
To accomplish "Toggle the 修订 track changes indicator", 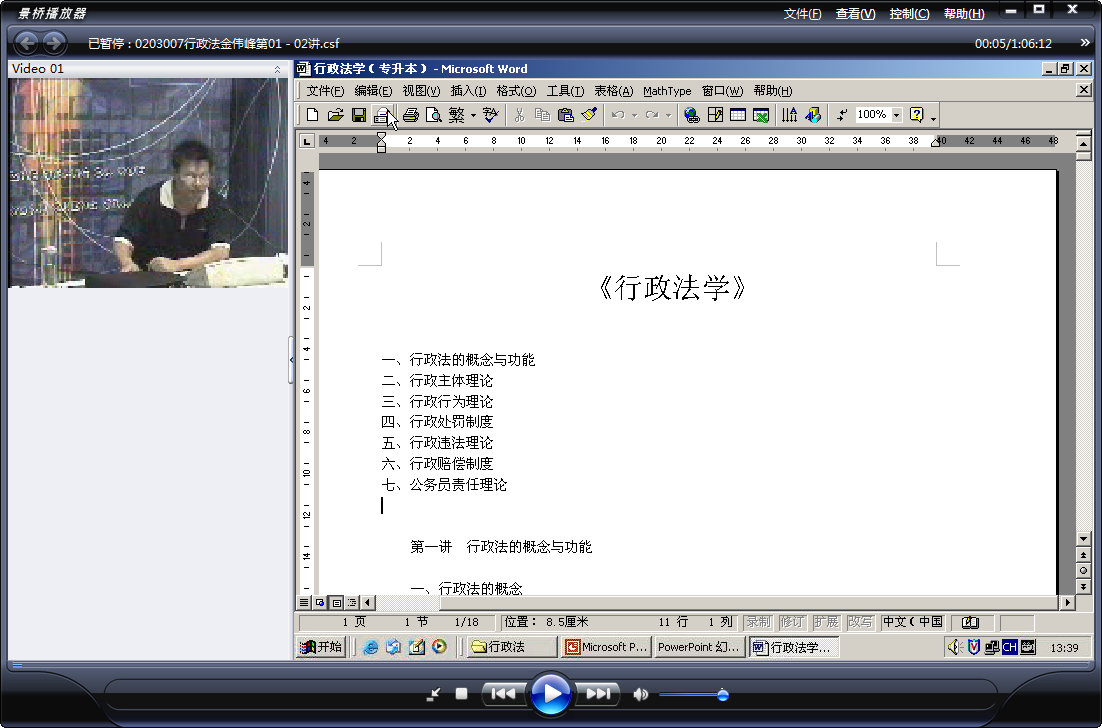I will pyautogui.click(x=792, y=622).
